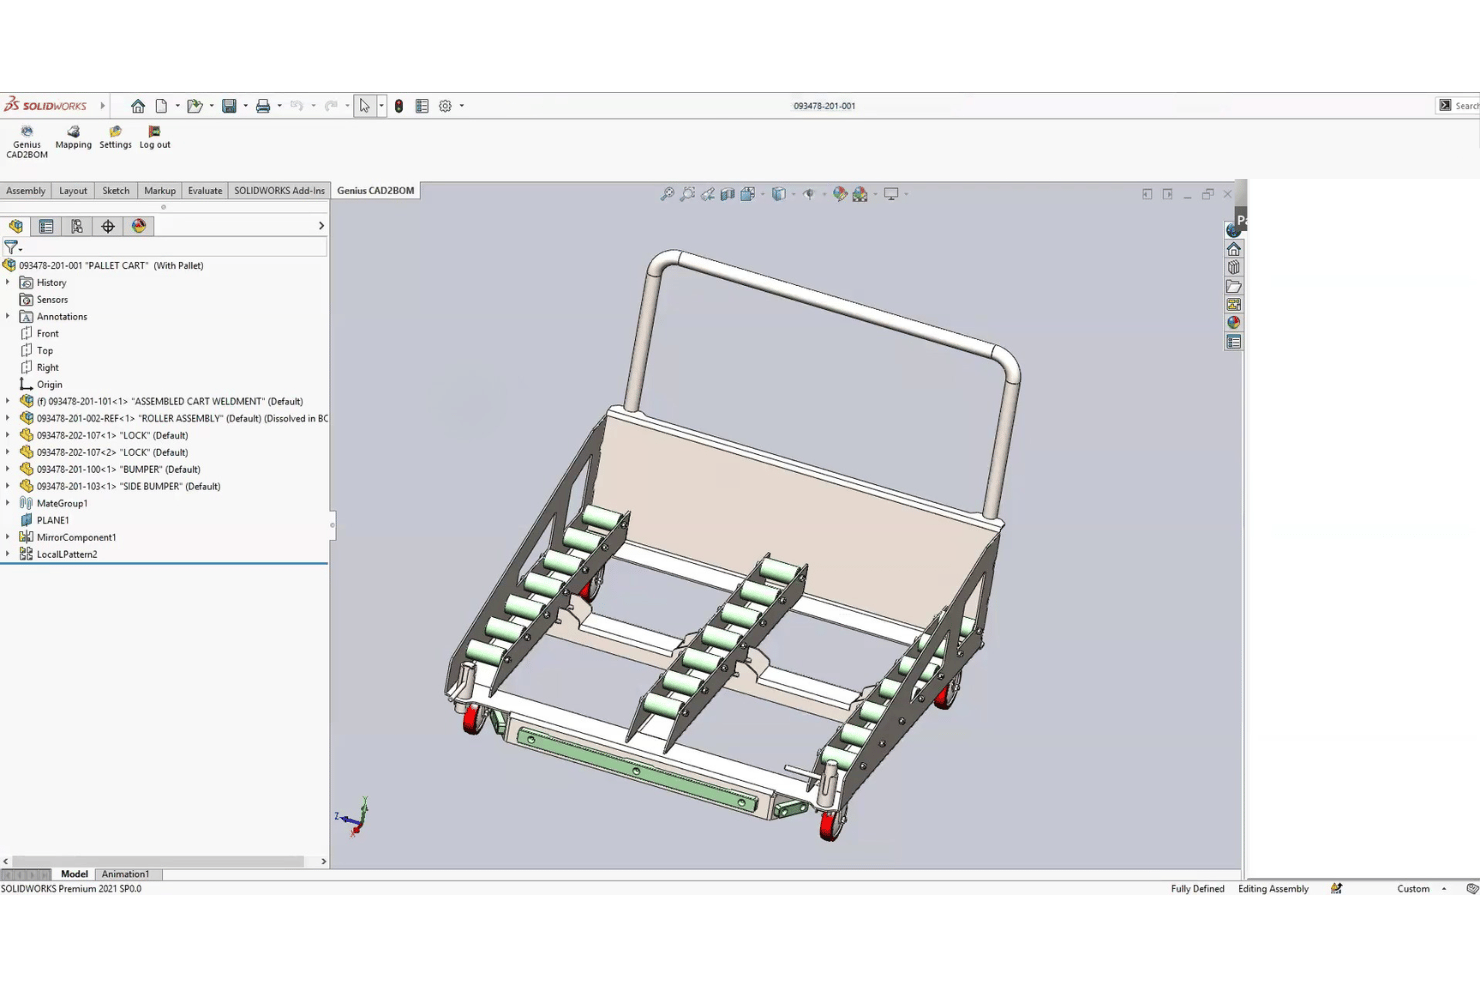Image resolution: width=1480 pixels, height=987 pixels.
Task: Open the View Palette task pane icon
Action: point(1234,304)
